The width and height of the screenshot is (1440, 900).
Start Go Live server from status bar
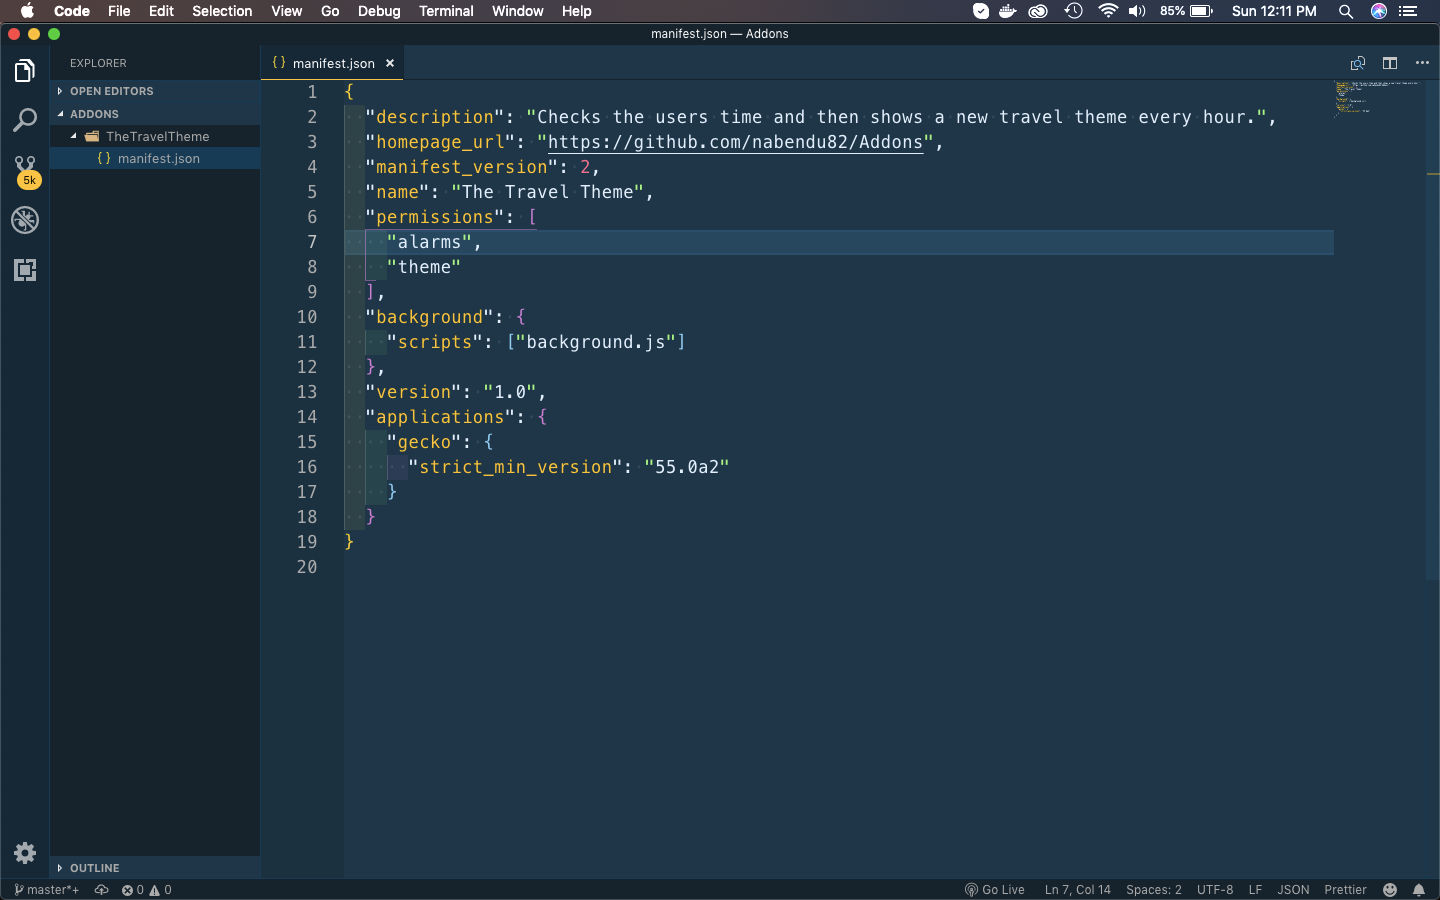(x=995, y=890)
